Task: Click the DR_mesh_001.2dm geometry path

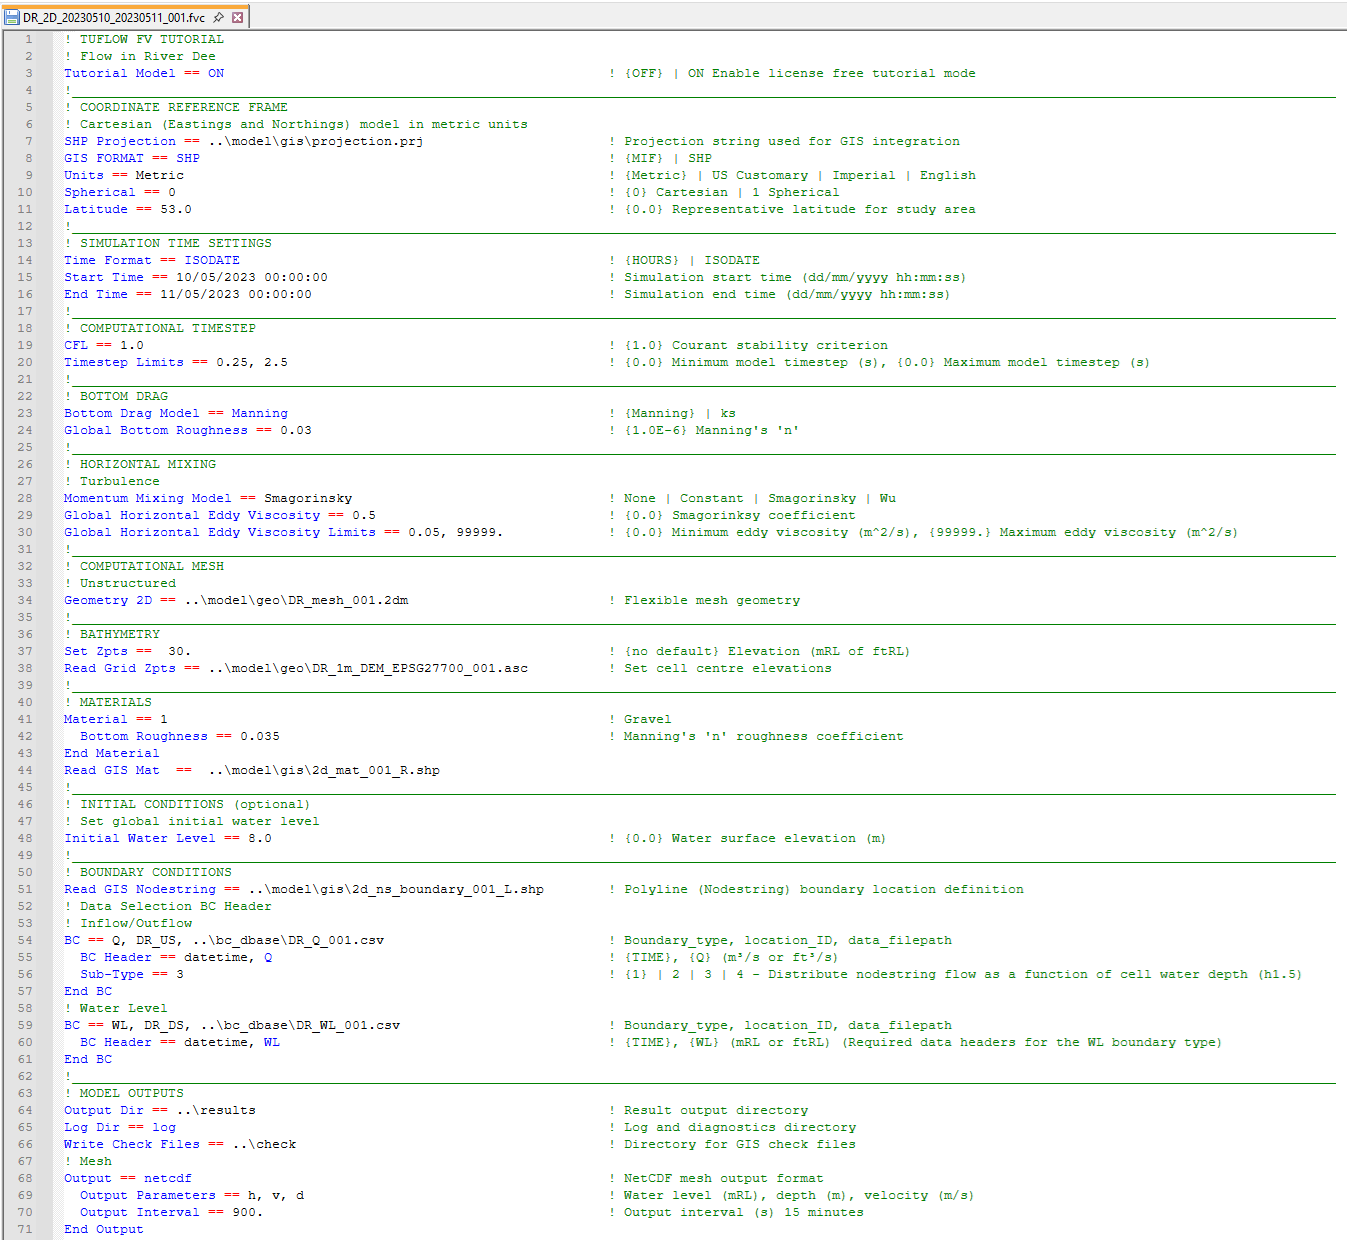Action: pyautogui.click(x=296, y=600)
